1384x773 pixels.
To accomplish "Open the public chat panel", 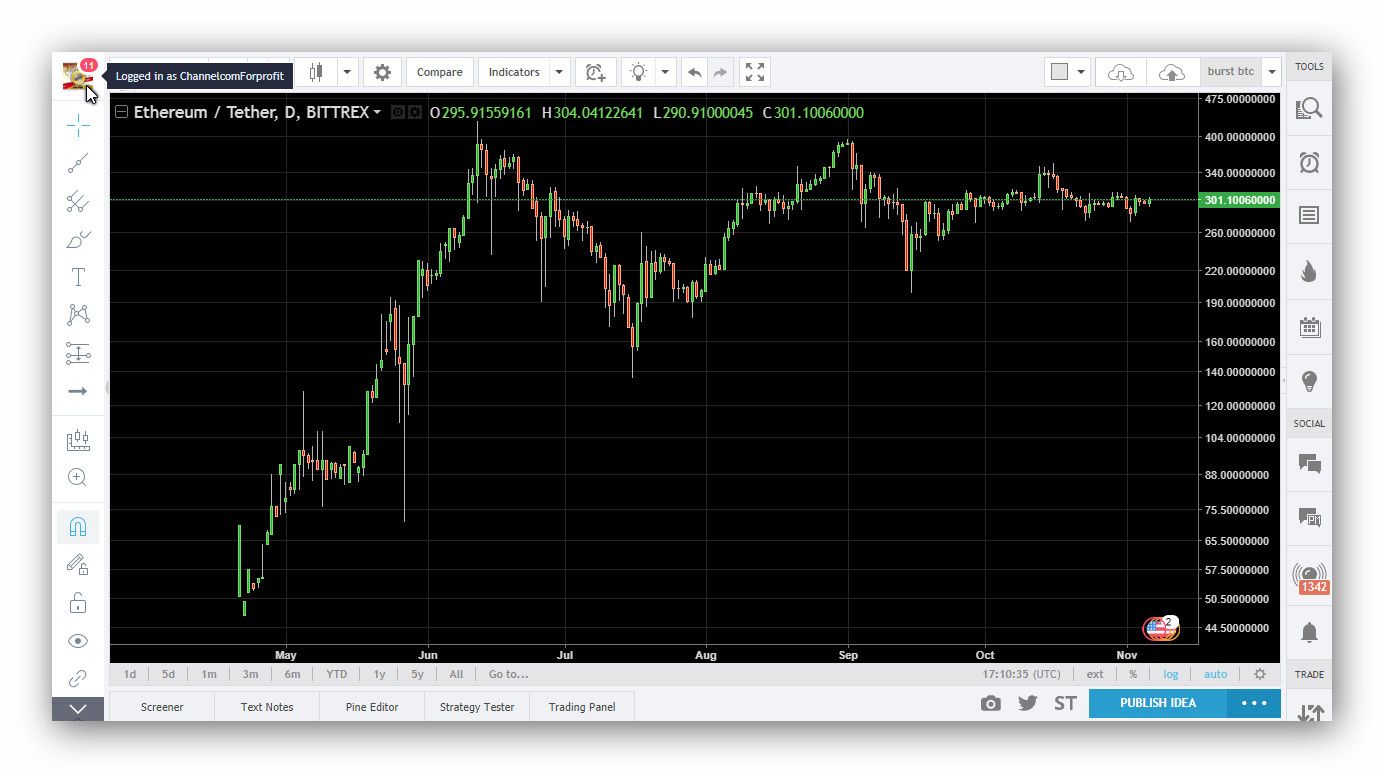I will coord(1309,464).
